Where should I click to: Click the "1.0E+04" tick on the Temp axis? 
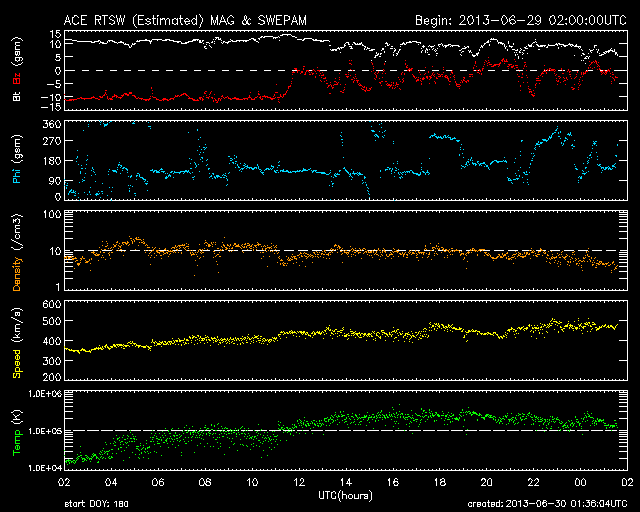click(x=45, y=467)
